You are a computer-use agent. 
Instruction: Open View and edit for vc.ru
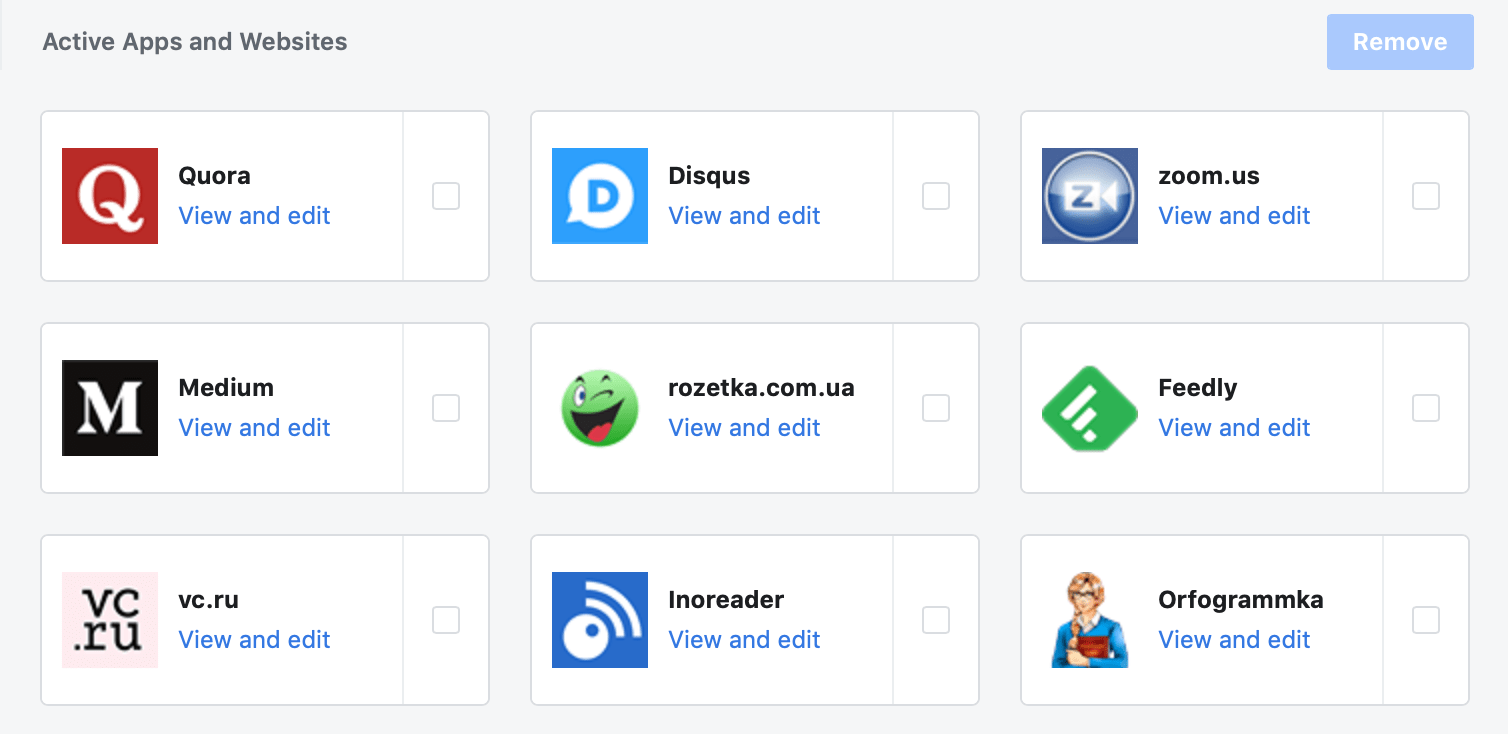pyautogui.click(x=254, y=640)
